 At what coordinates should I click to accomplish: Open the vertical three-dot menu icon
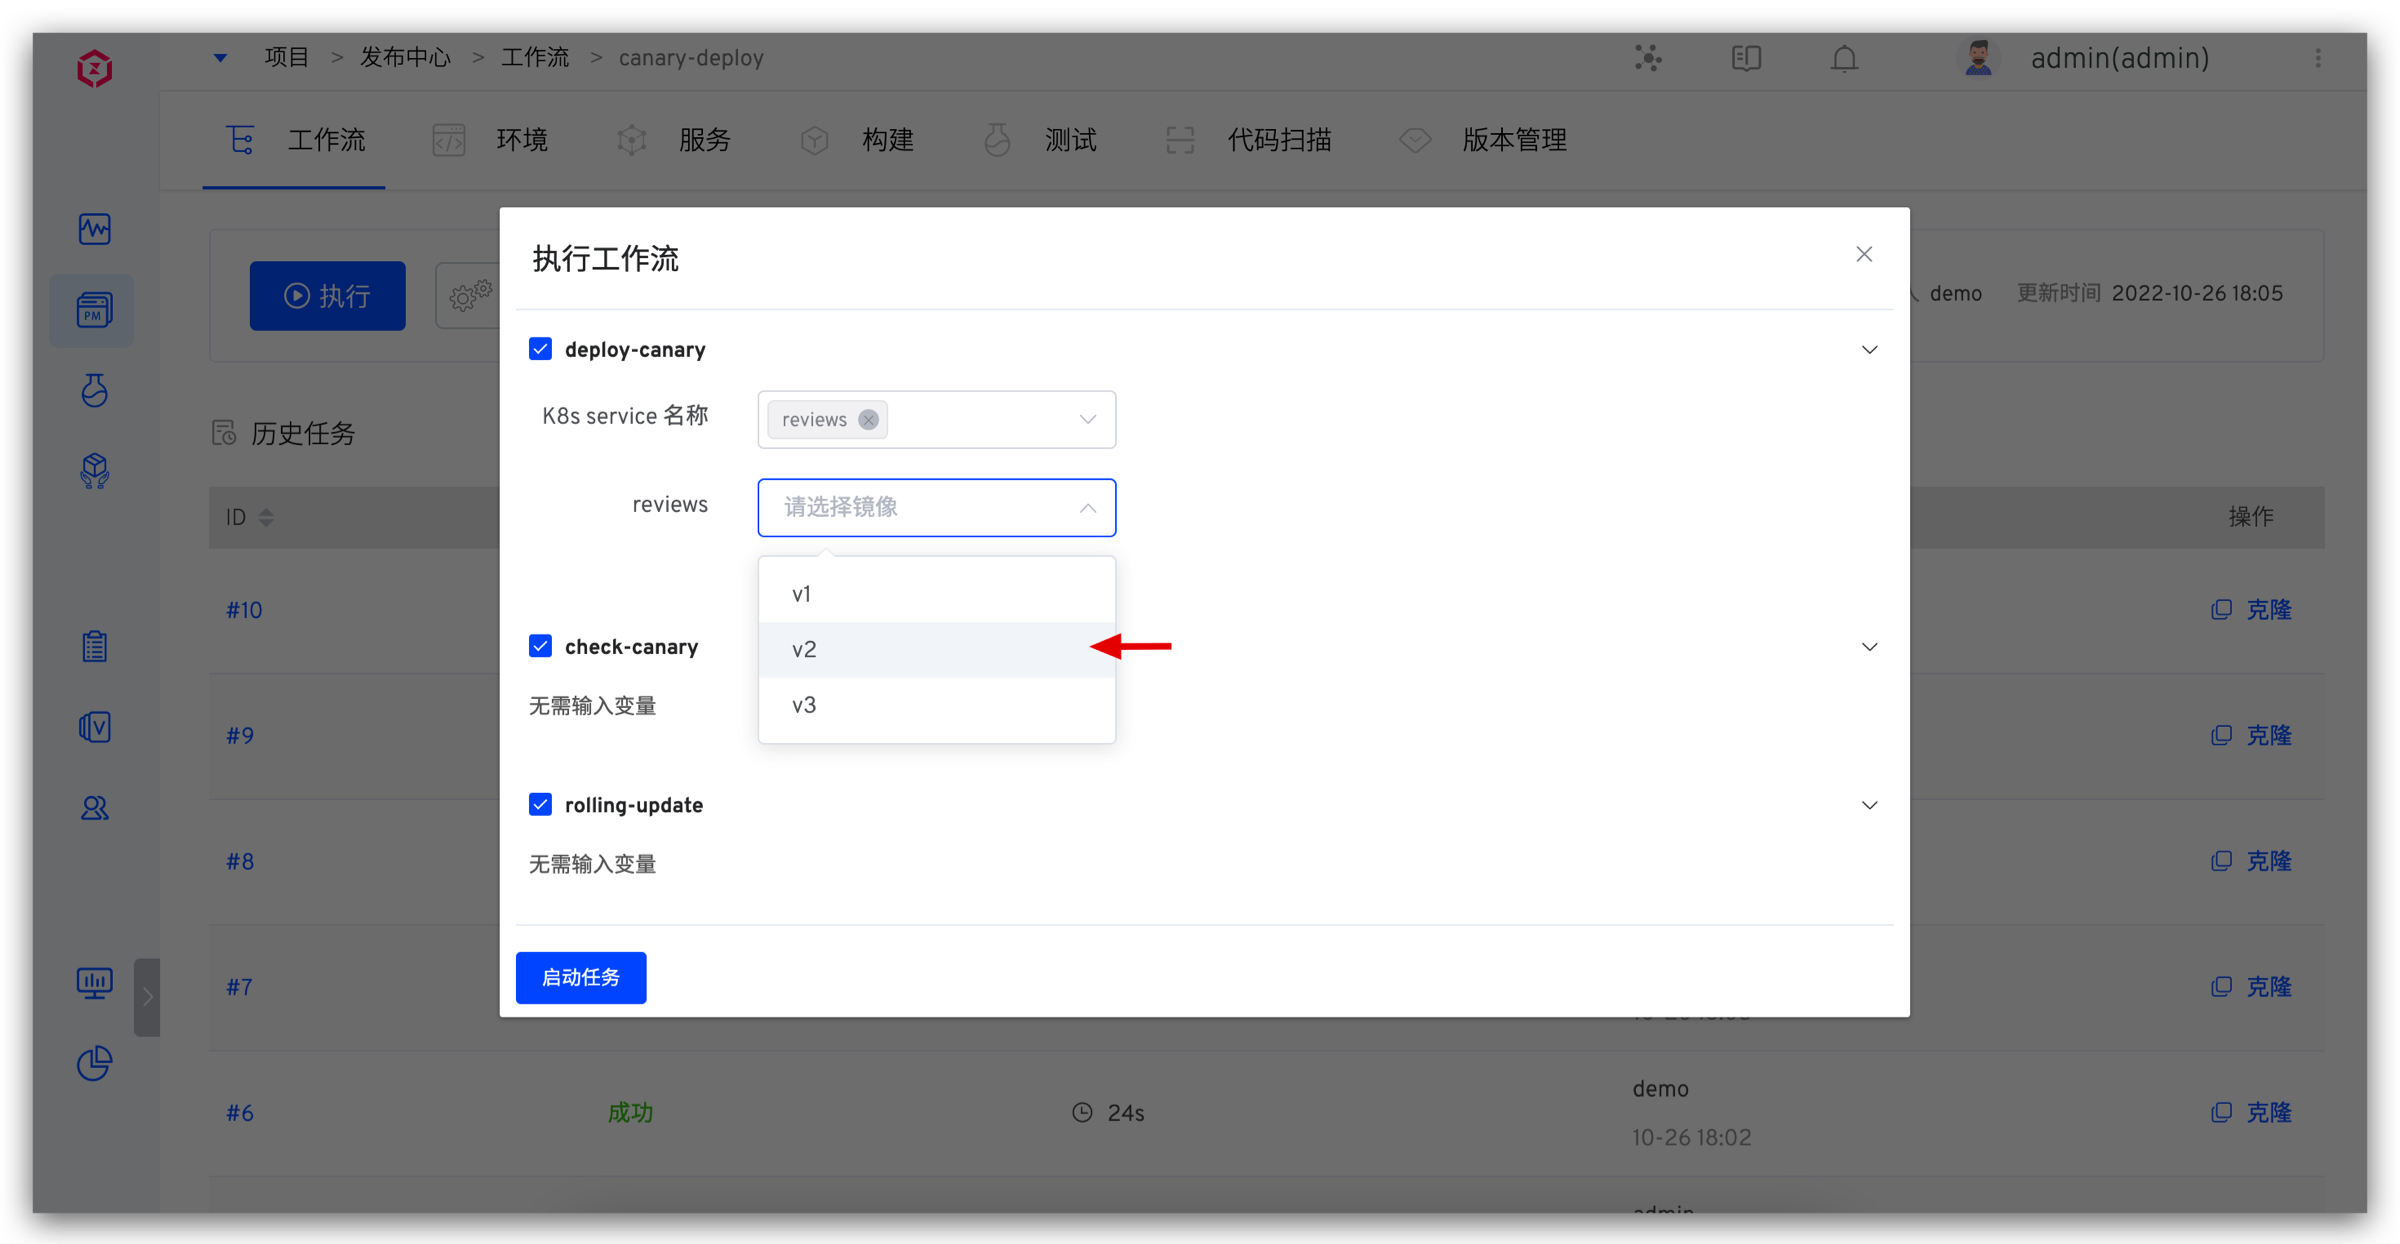pos(2318,59)
